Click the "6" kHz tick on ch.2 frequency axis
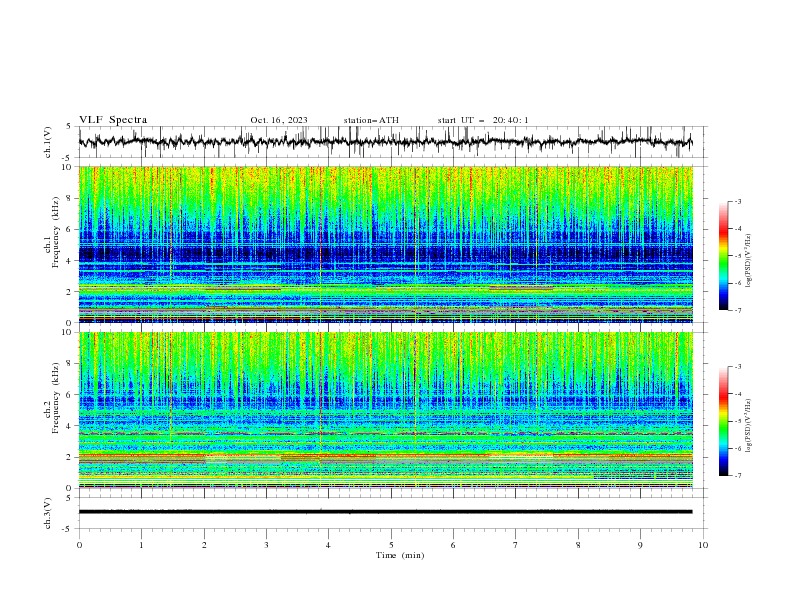 coord(70,395)
